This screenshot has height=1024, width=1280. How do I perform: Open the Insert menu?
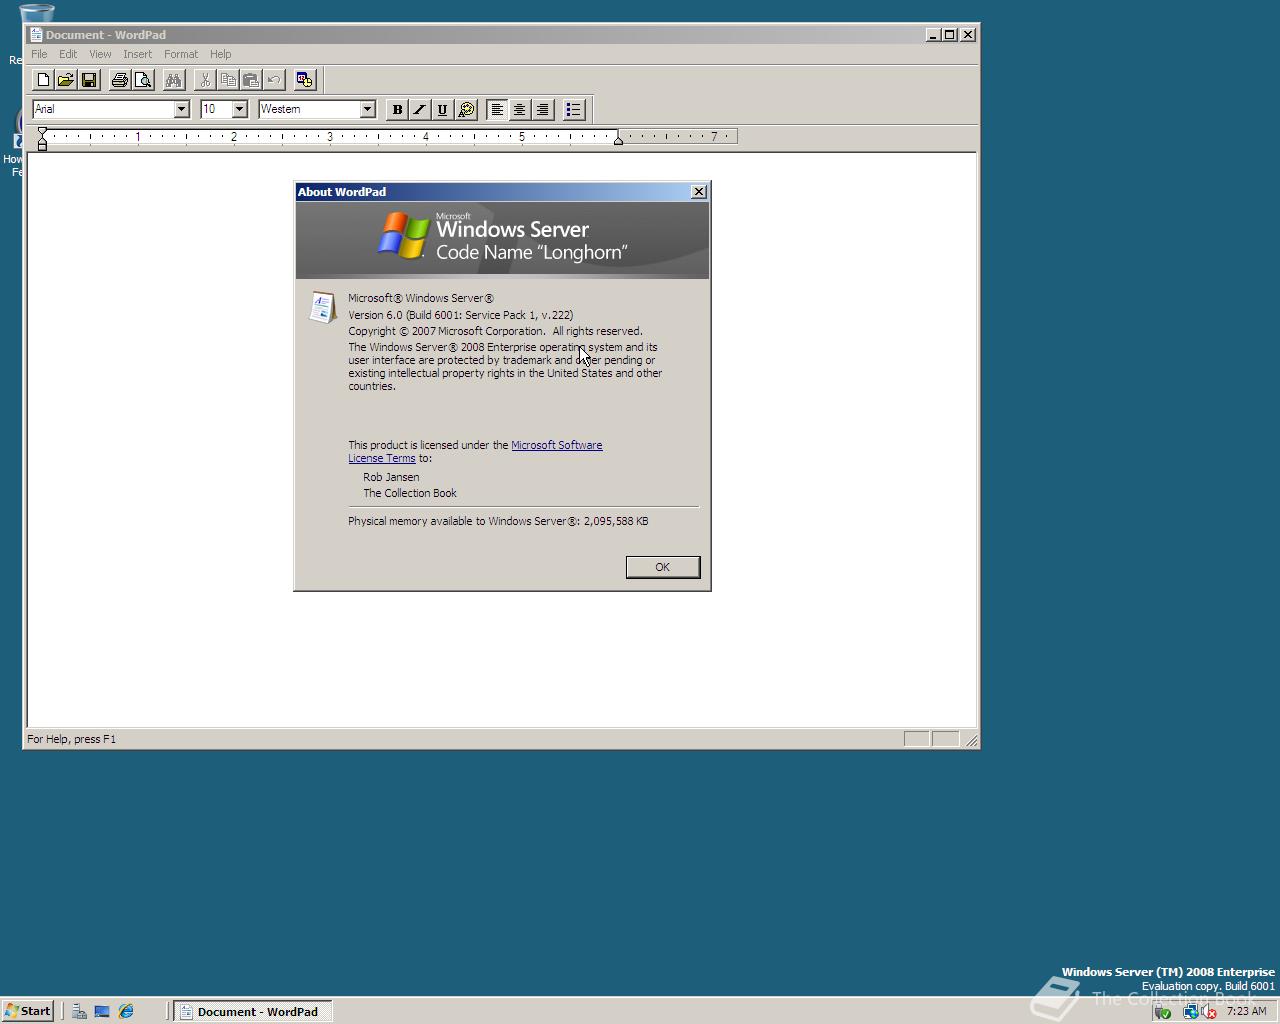138,54
